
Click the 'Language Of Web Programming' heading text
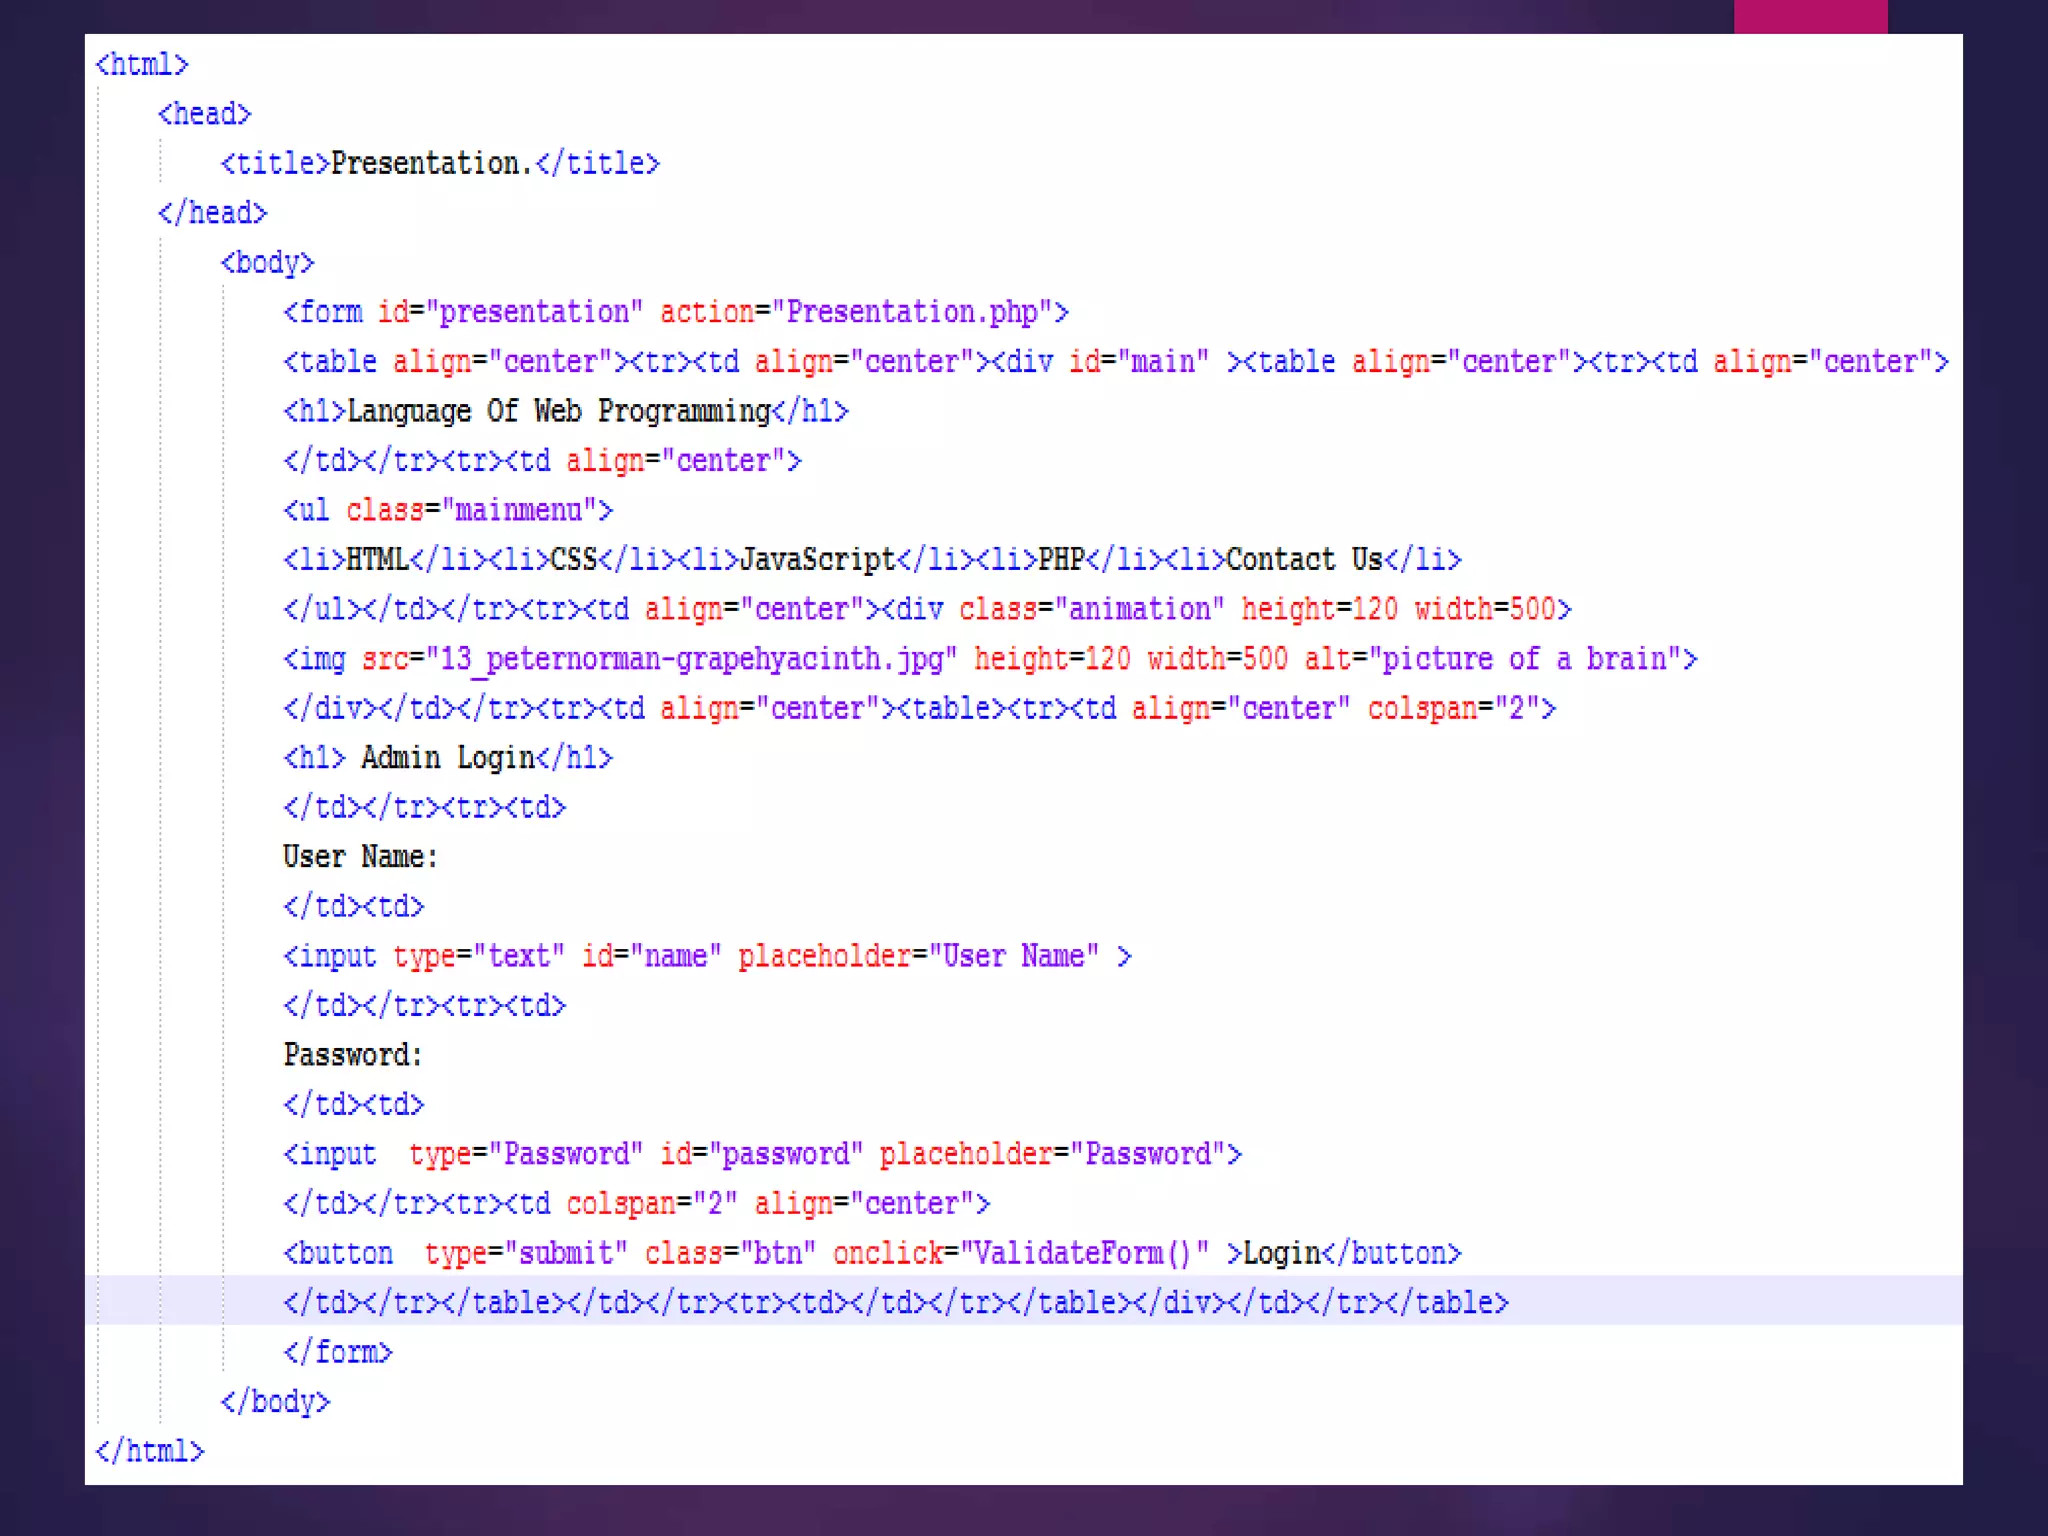[x=558, y=411]
